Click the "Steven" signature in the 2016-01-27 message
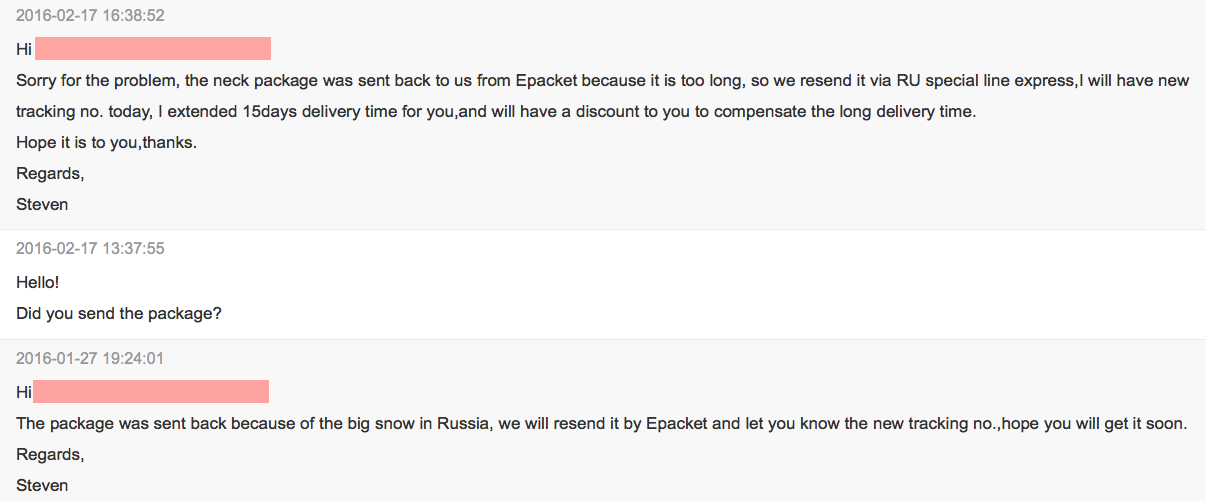This screenshot has height=501, width=1206. [x=42, y=485]
